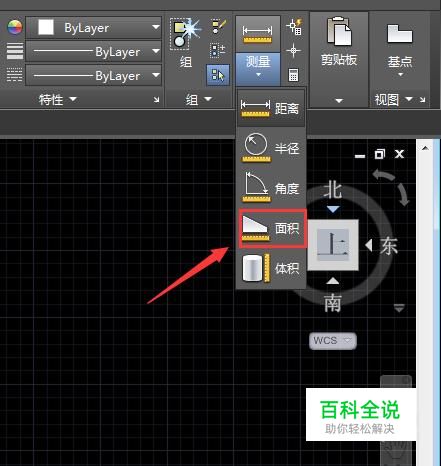Open the linetype ByLayer dropdown

(94, 76)
